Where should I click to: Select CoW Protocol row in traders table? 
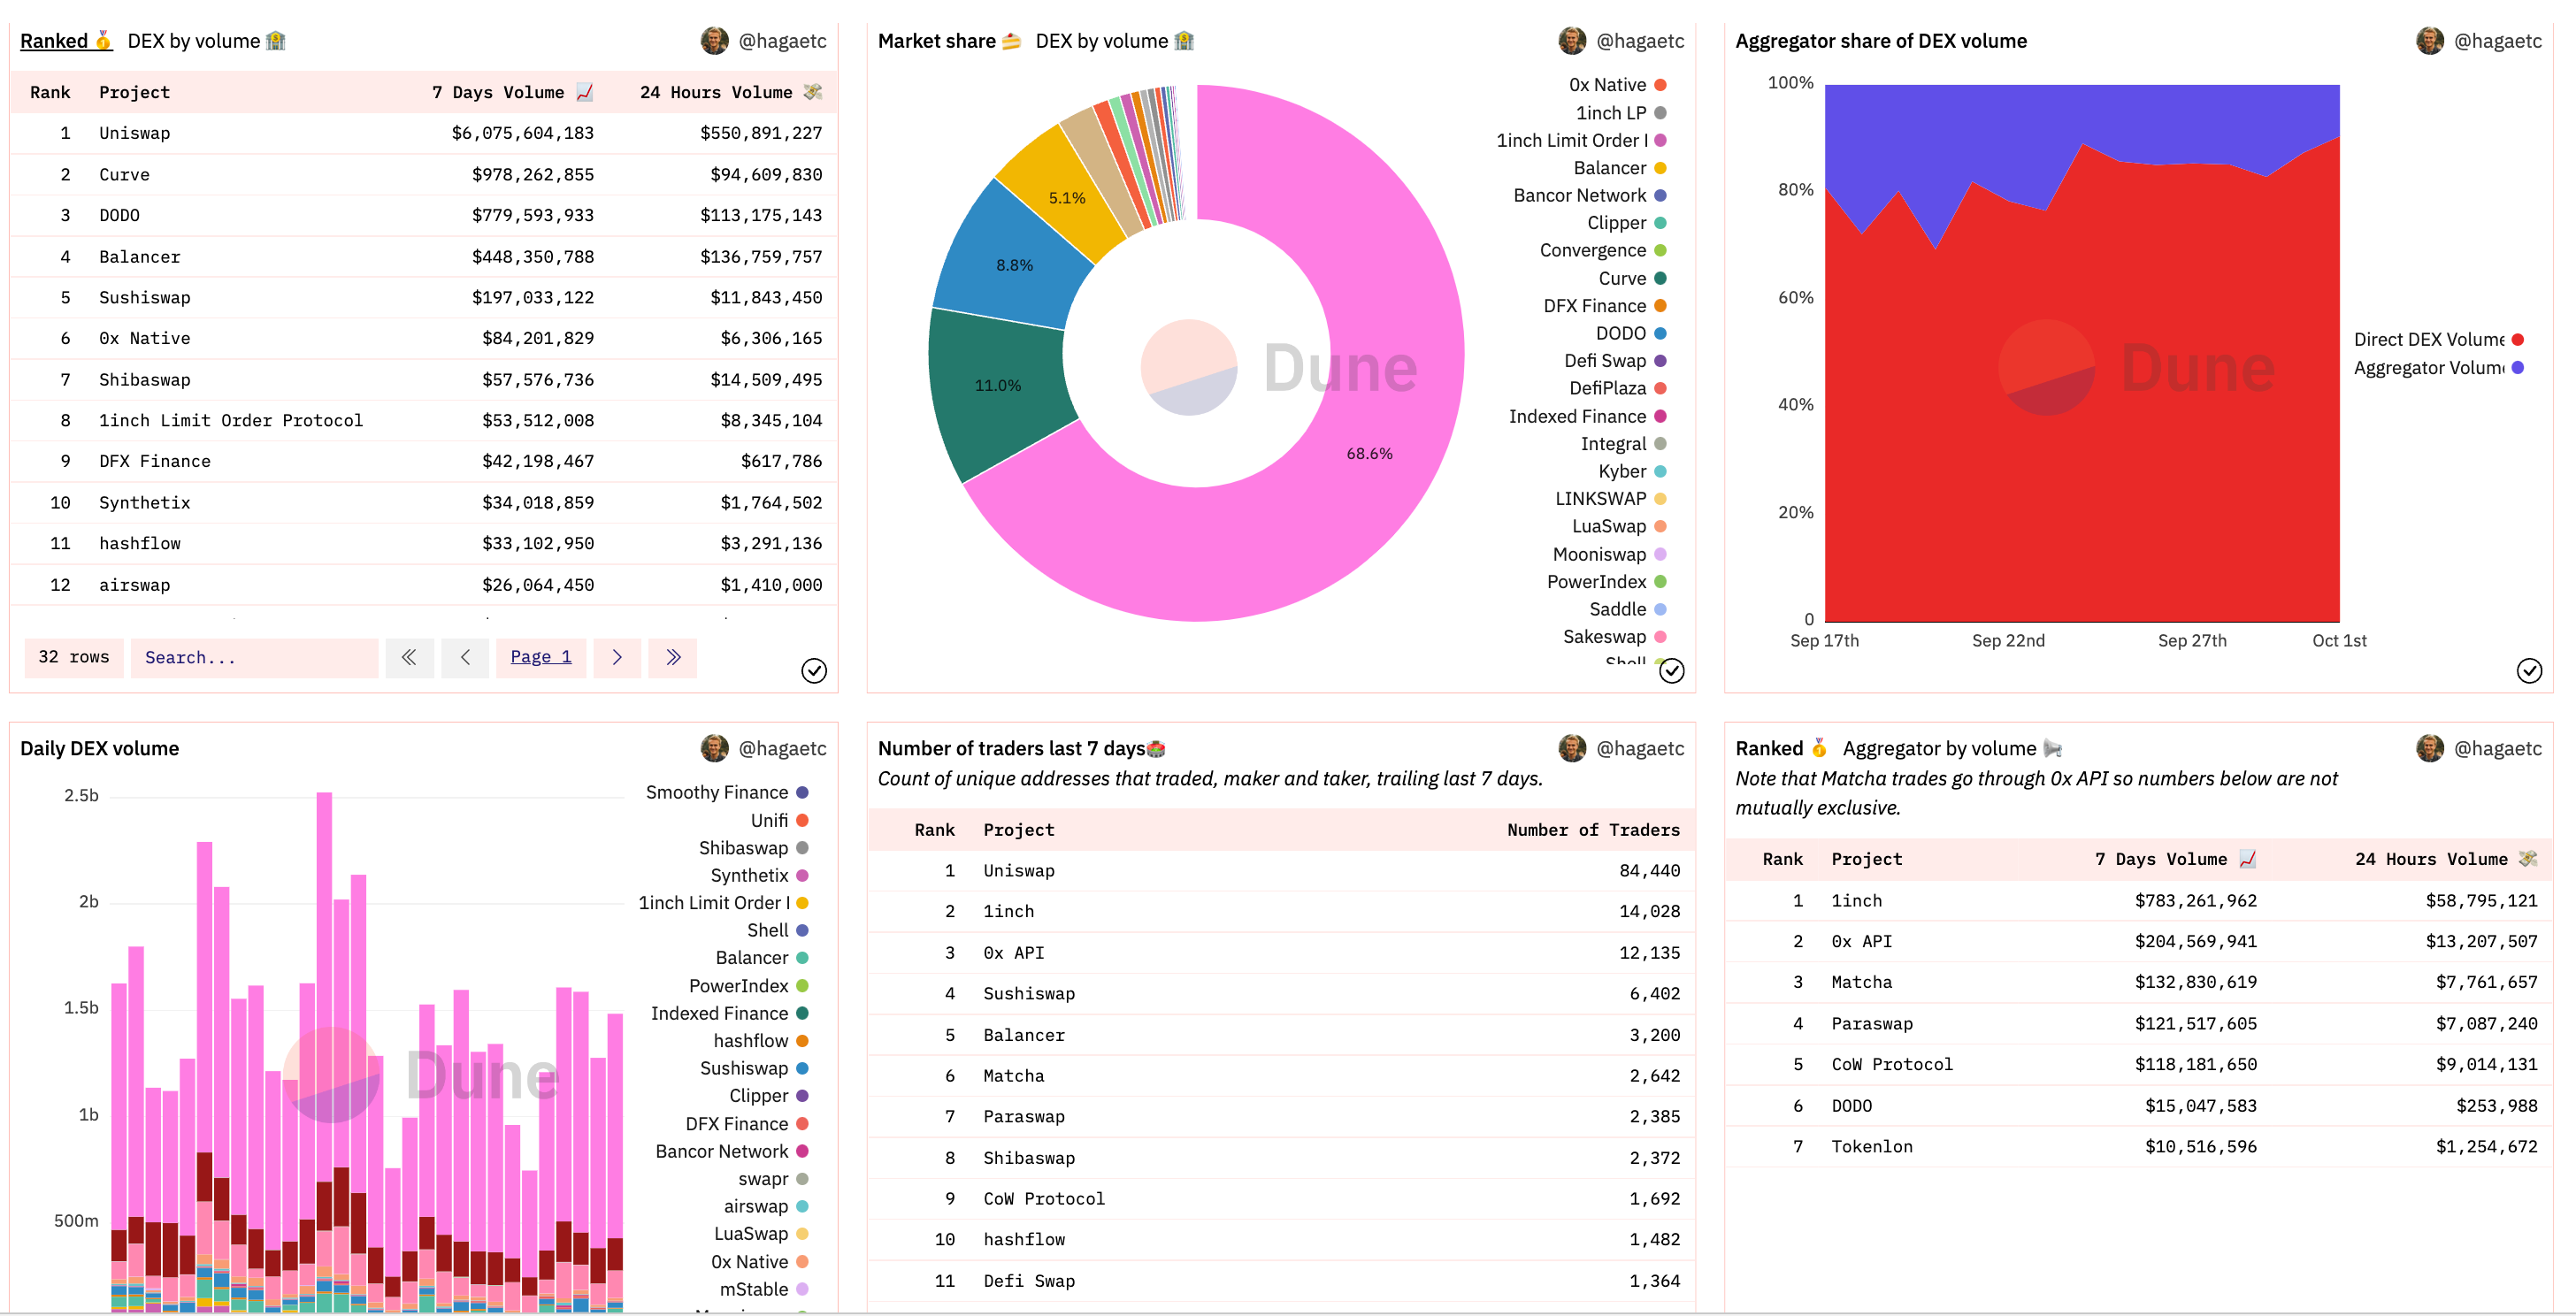[1282, 1199]
